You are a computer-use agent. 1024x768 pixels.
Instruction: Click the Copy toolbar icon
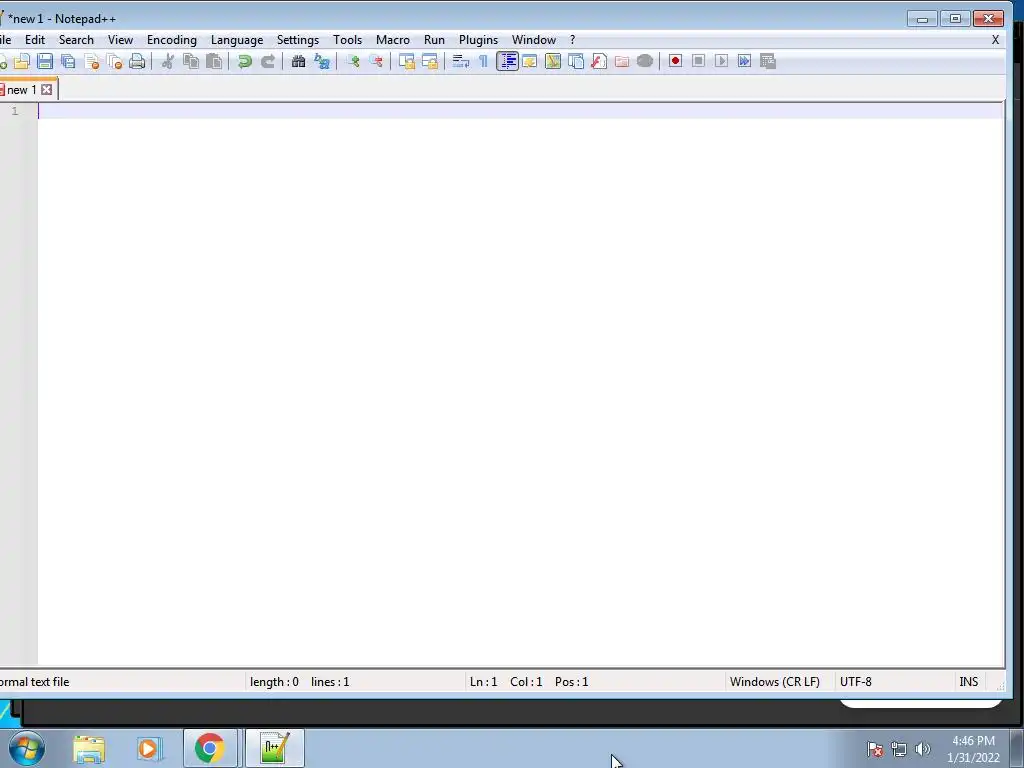click(191, 61)
